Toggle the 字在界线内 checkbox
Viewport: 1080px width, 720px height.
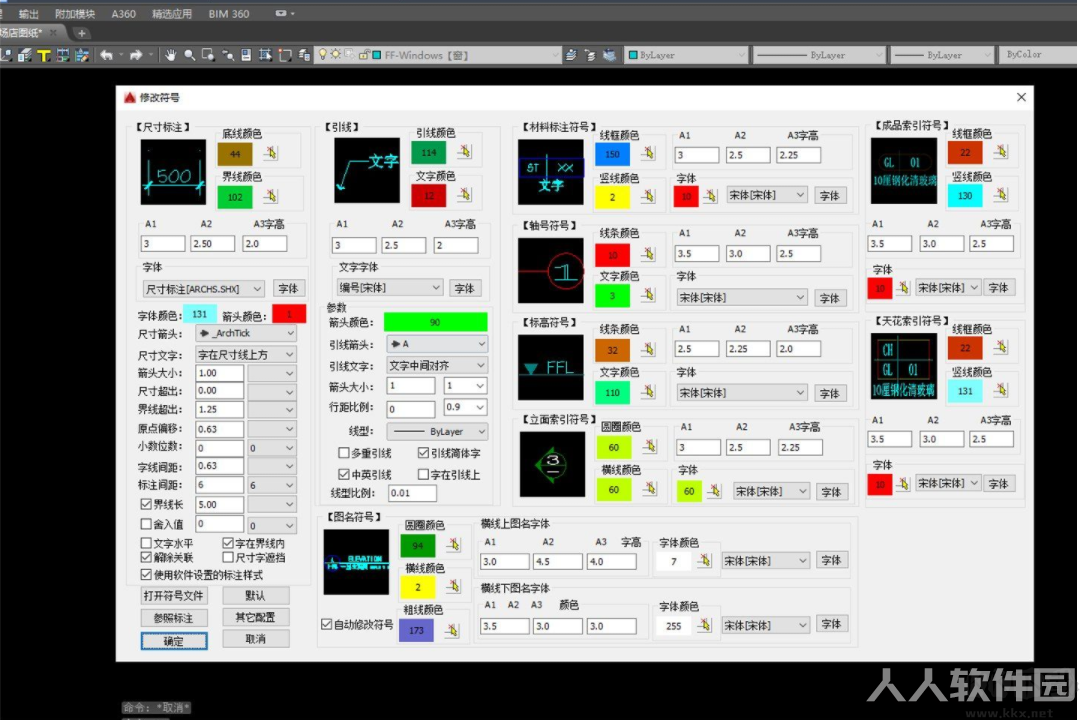[228, 544]
